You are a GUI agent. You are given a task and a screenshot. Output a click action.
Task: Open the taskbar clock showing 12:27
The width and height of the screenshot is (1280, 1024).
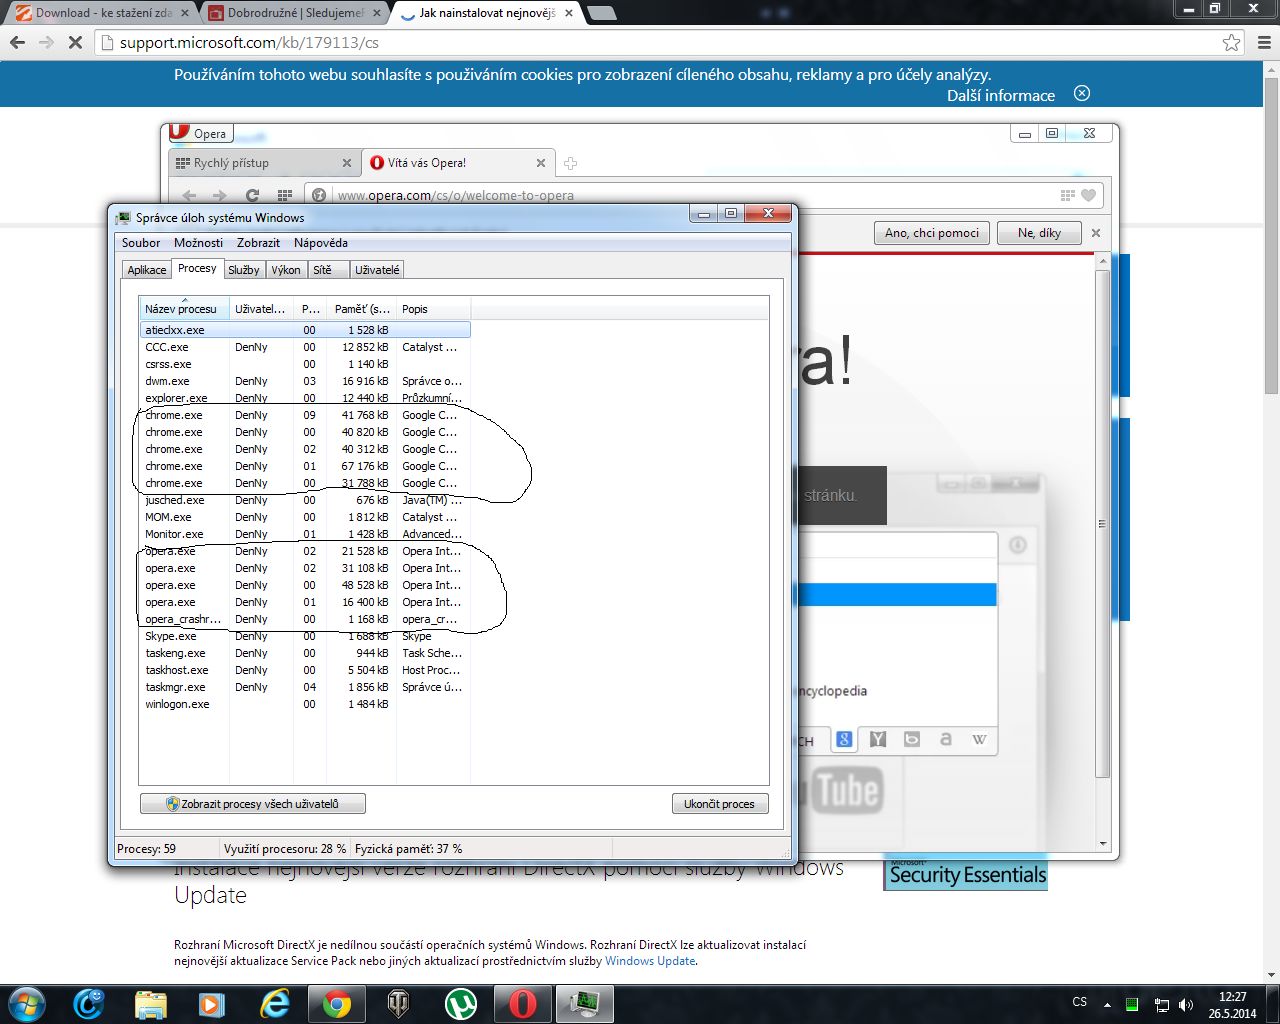pos(1232,1005)
